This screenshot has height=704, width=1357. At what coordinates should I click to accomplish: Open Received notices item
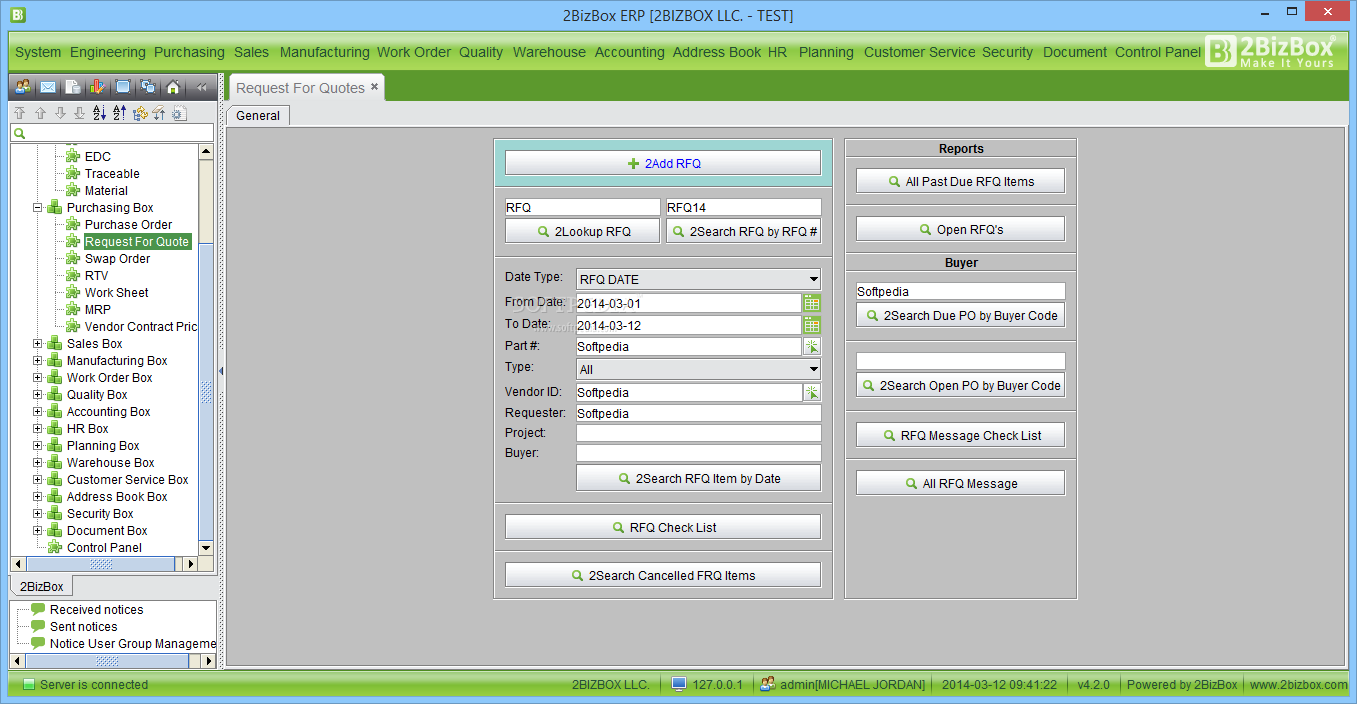tap(96, 610)
